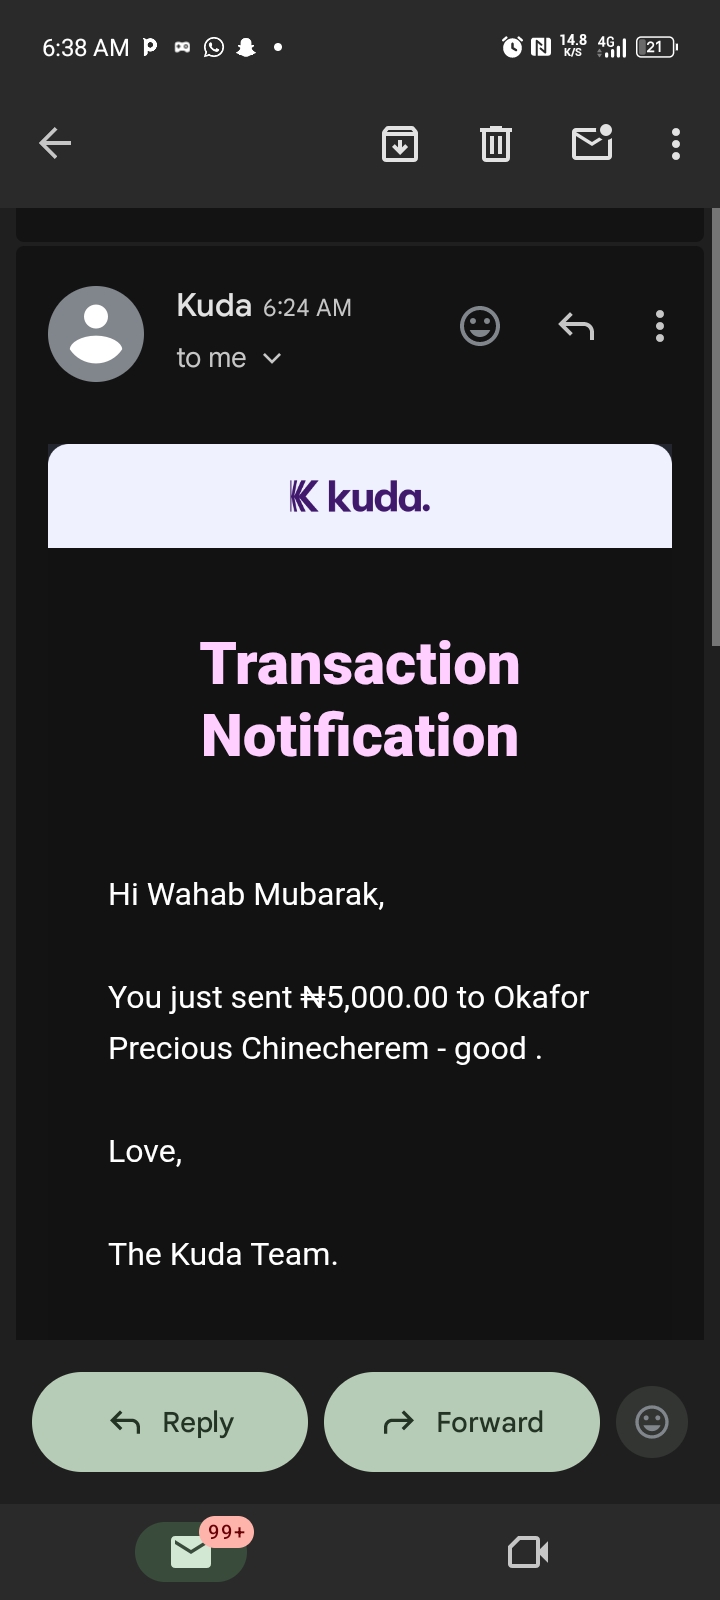Screen dimensions: 720x1600
Task: Tap the Transaction Notification heading
Action: tap(360, 700)
